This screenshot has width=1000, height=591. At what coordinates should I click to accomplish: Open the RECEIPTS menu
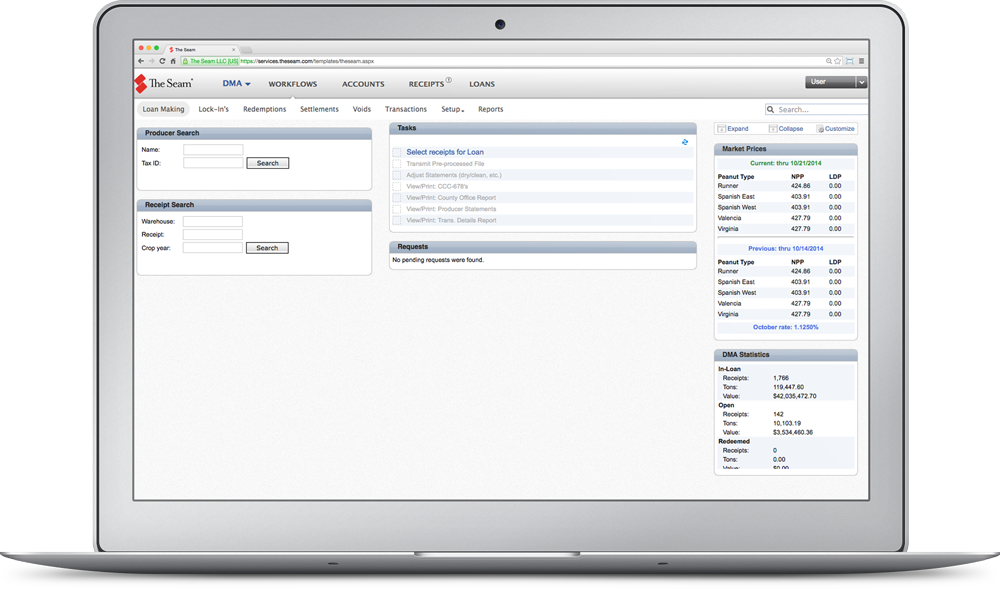426,84
